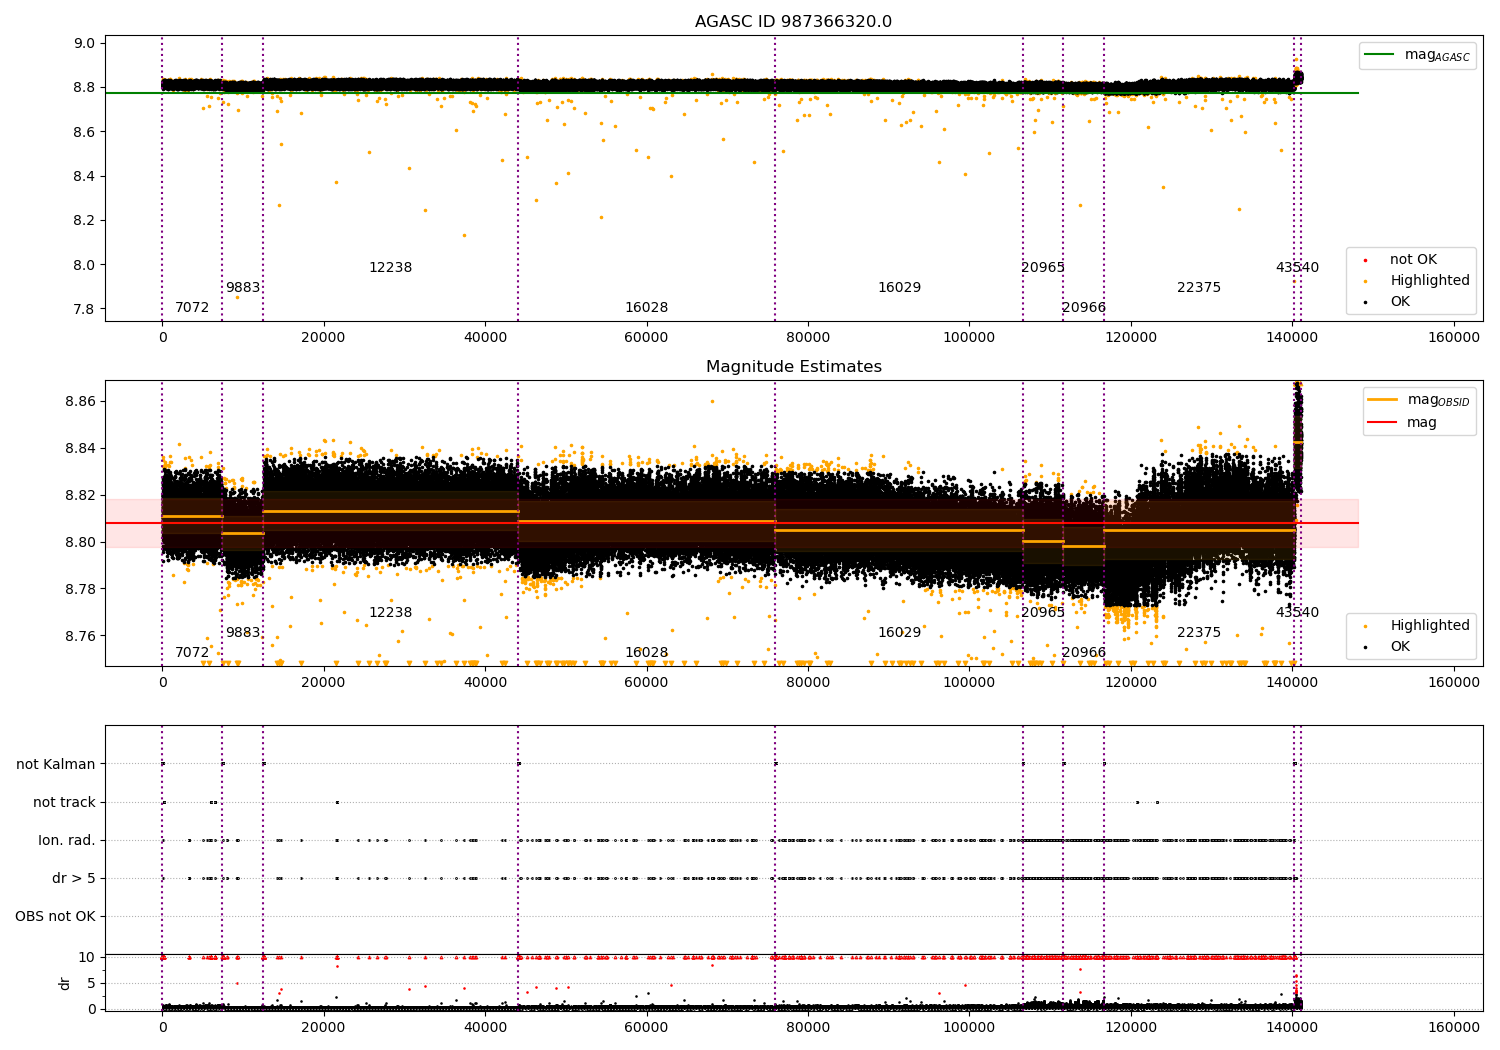The image size is (1500, 1050).
Task: Click the 160000 x-axis tick of top plot
Action: pyautogui.click(x=1453, y=338)
